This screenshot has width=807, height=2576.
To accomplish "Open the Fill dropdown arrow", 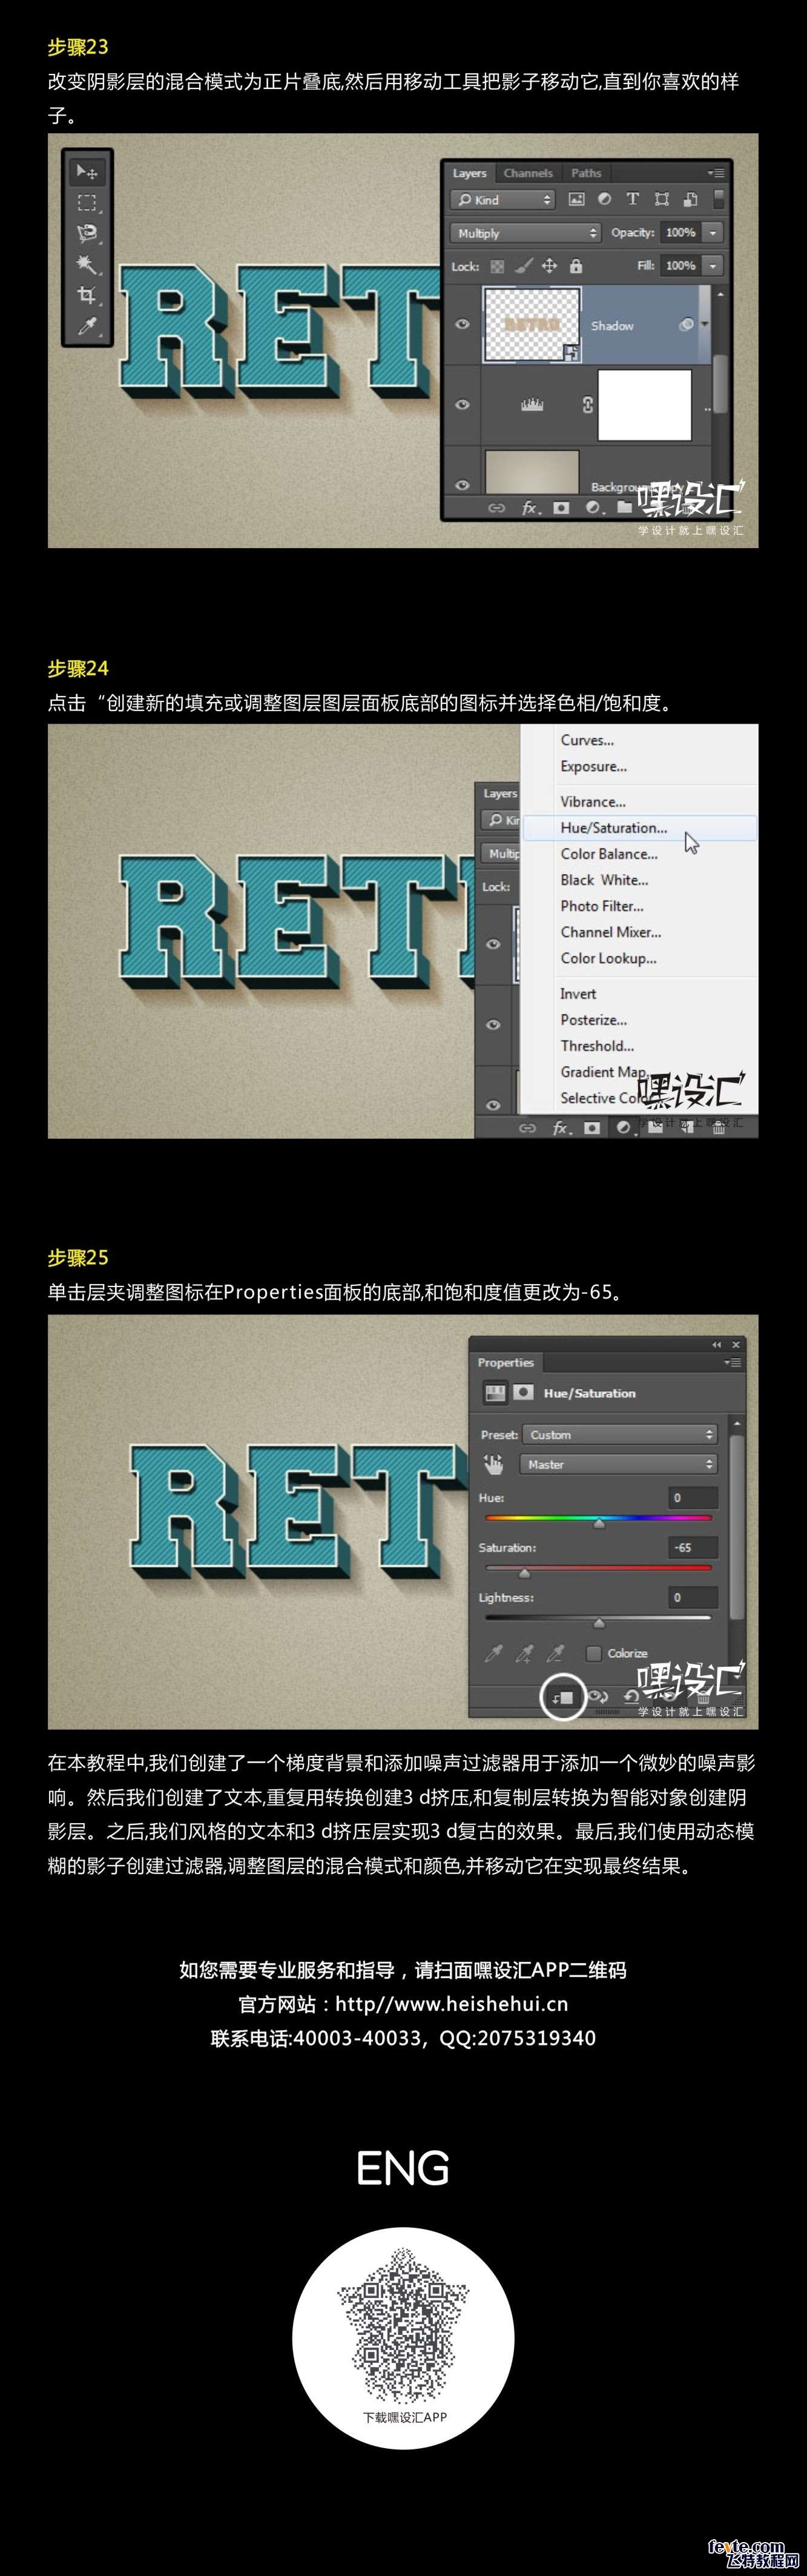I will pyautogui.click(x=713, y=266).
